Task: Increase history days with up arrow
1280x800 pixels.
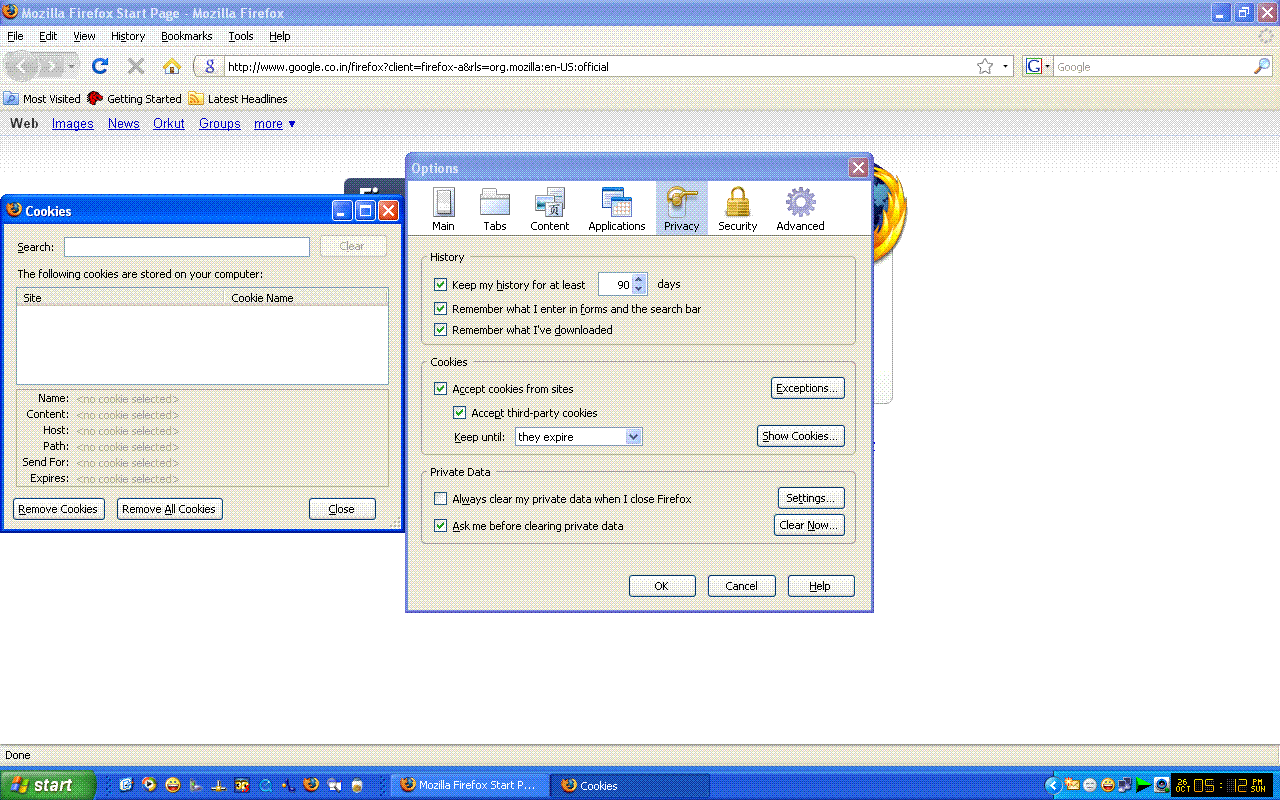Action: click(640, 280)
